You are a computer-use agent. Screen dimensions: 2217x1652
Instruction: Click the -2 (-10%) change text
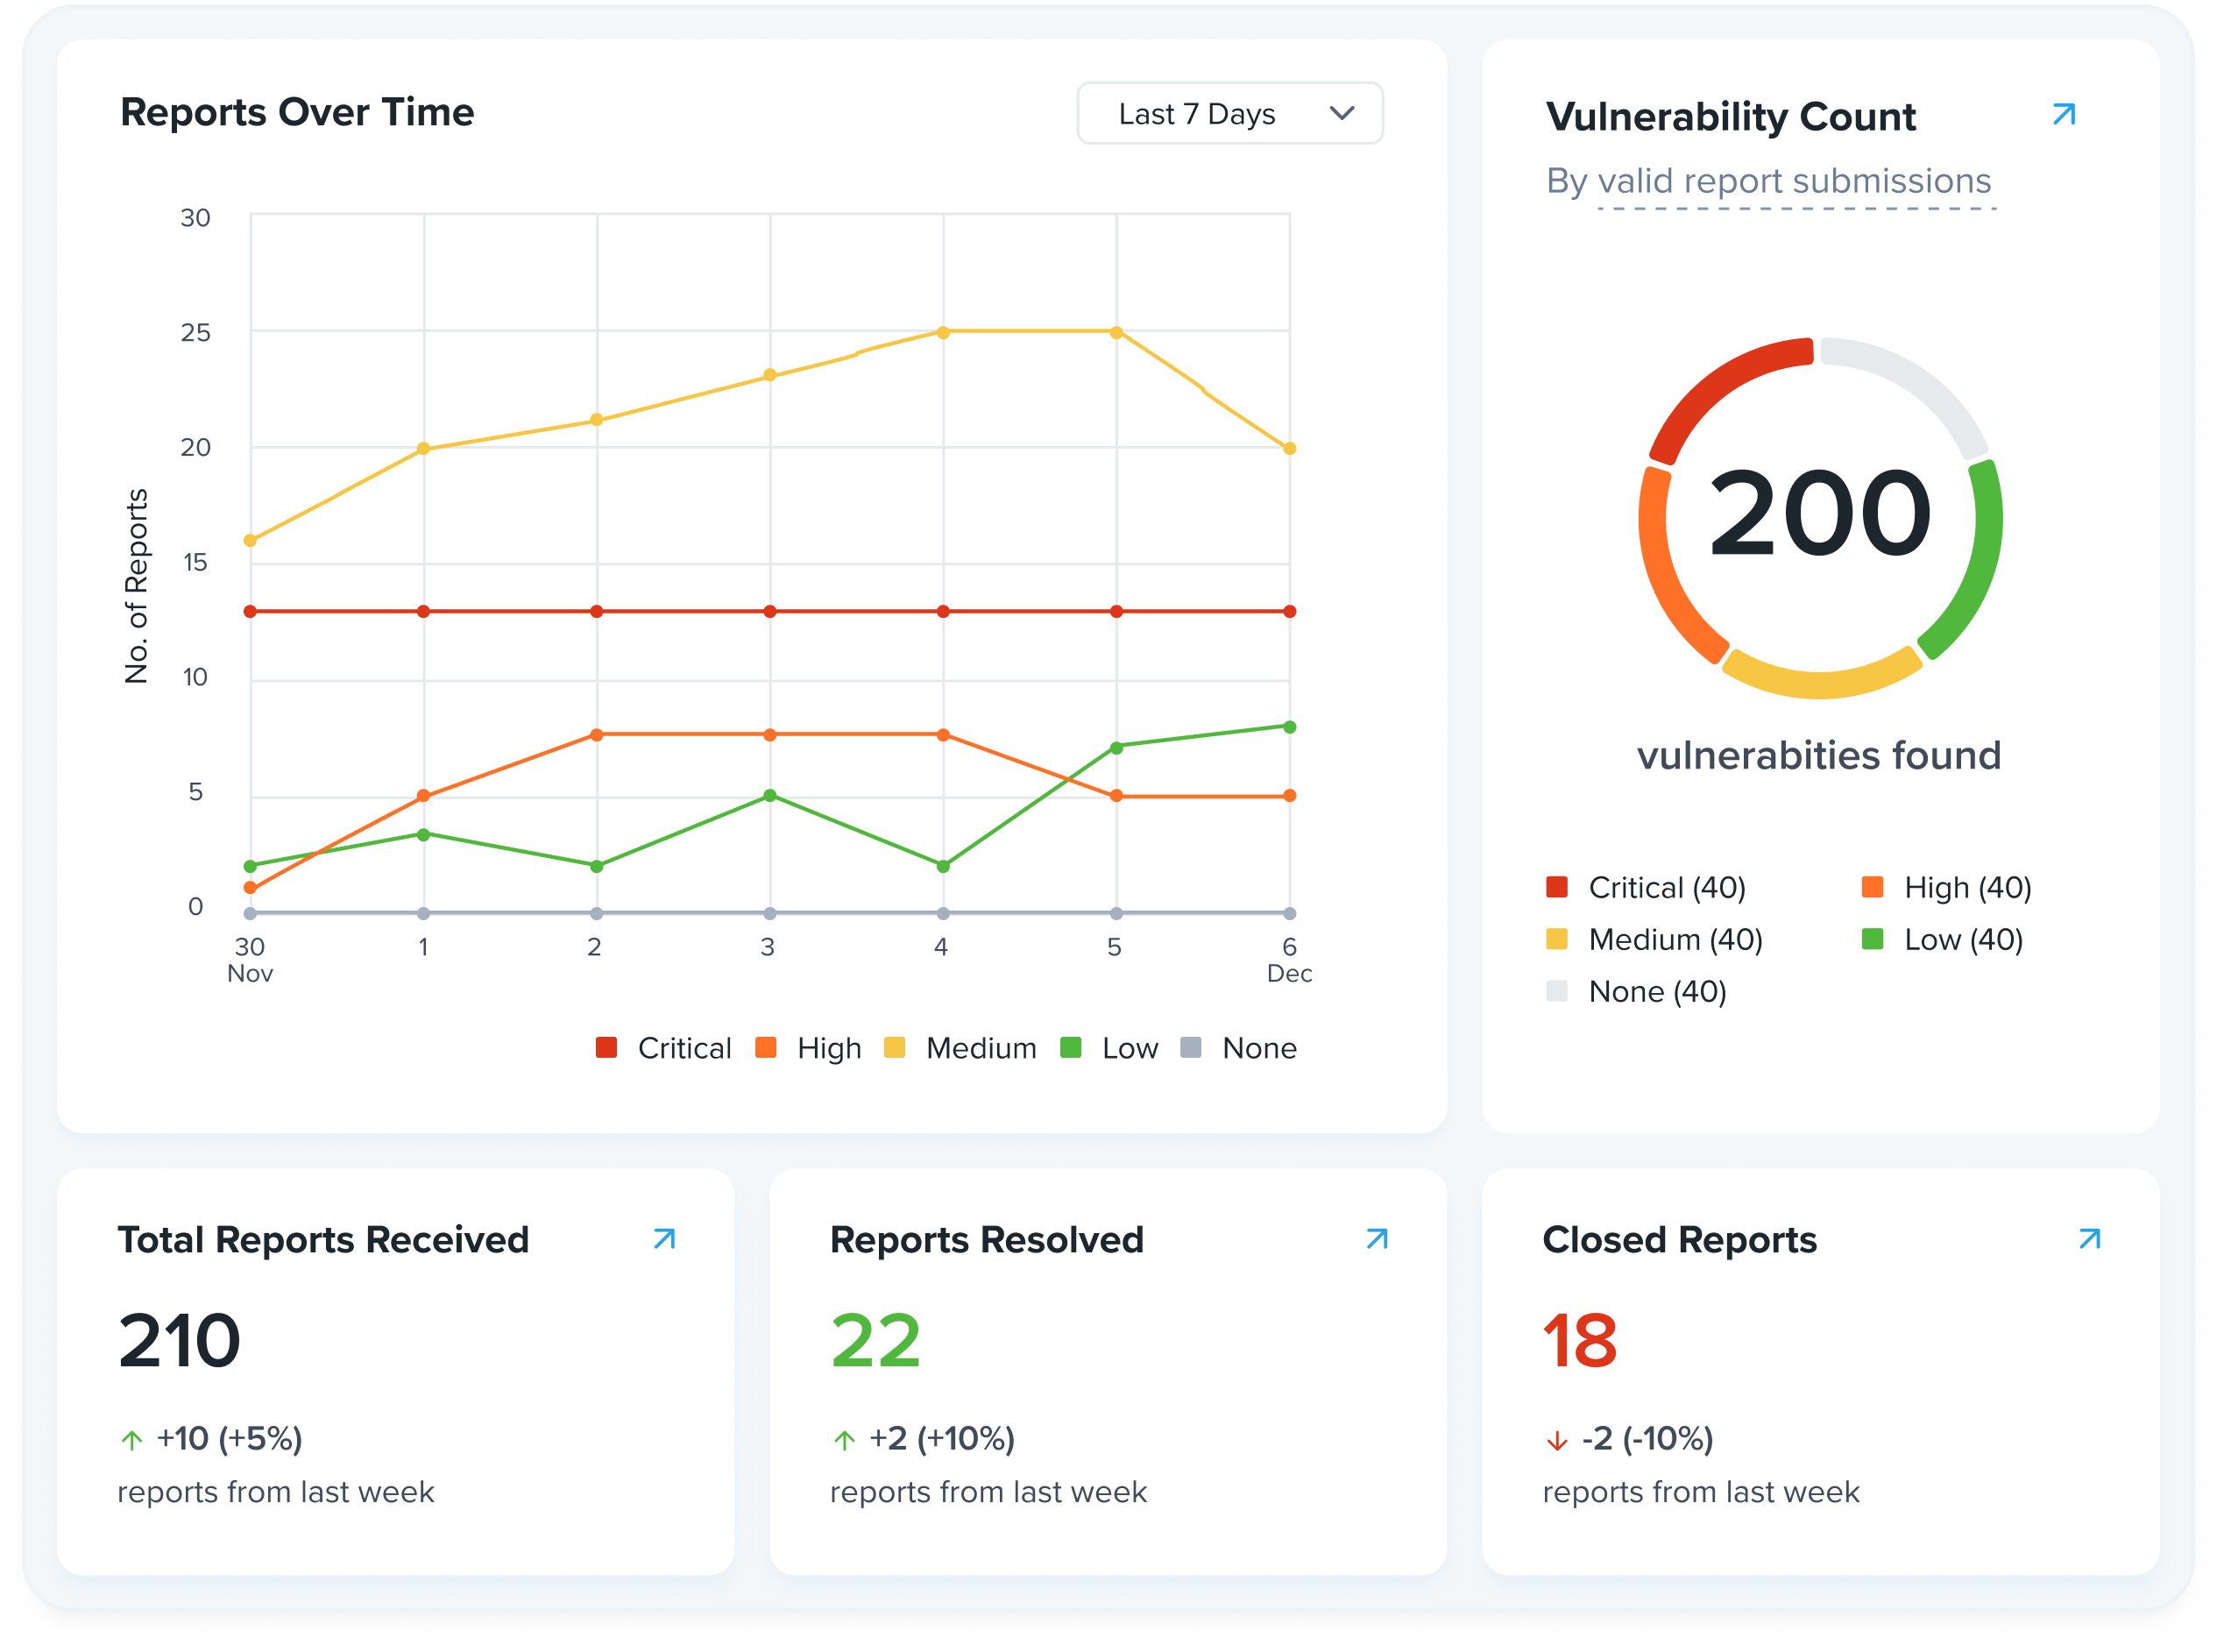click(1647, 1439)
